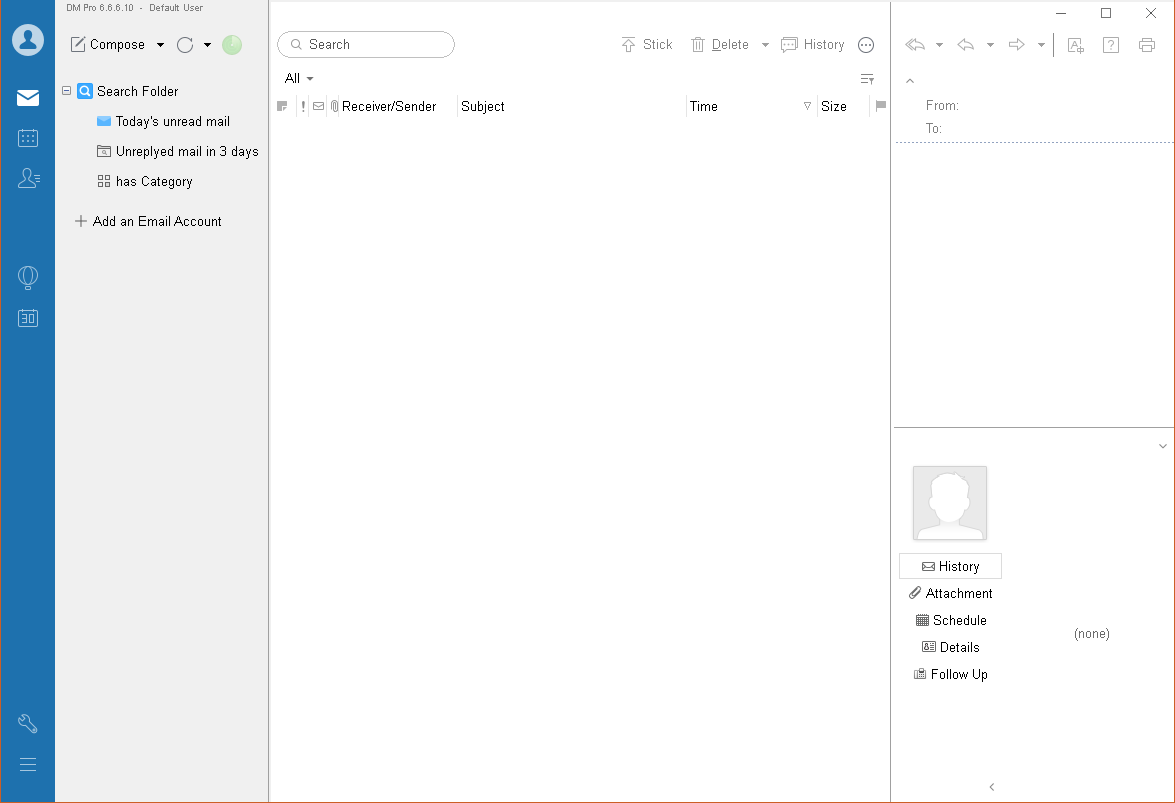Click the Delete button
This screenshot has height=803, width=1175.
tap(719, 45)
